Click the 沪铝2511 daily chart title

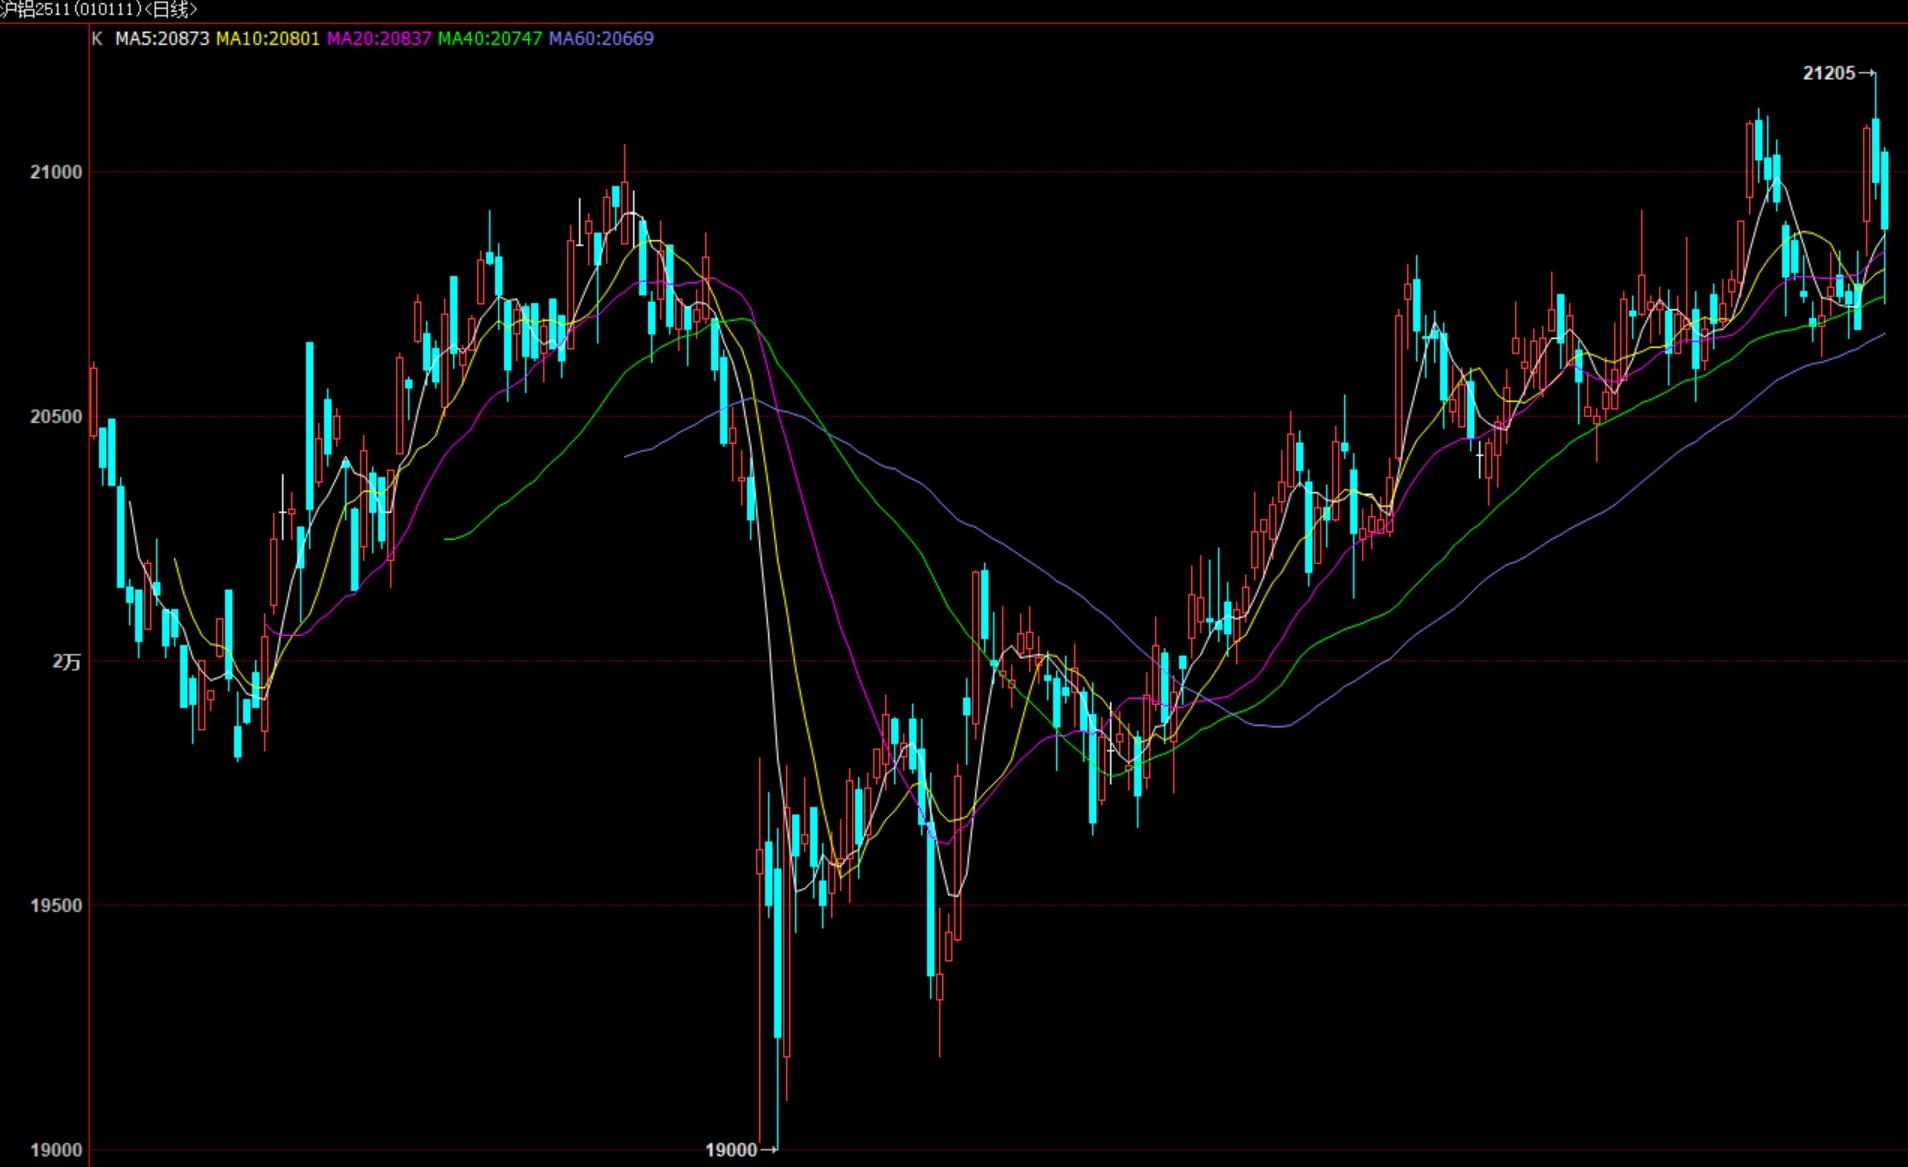100,10
